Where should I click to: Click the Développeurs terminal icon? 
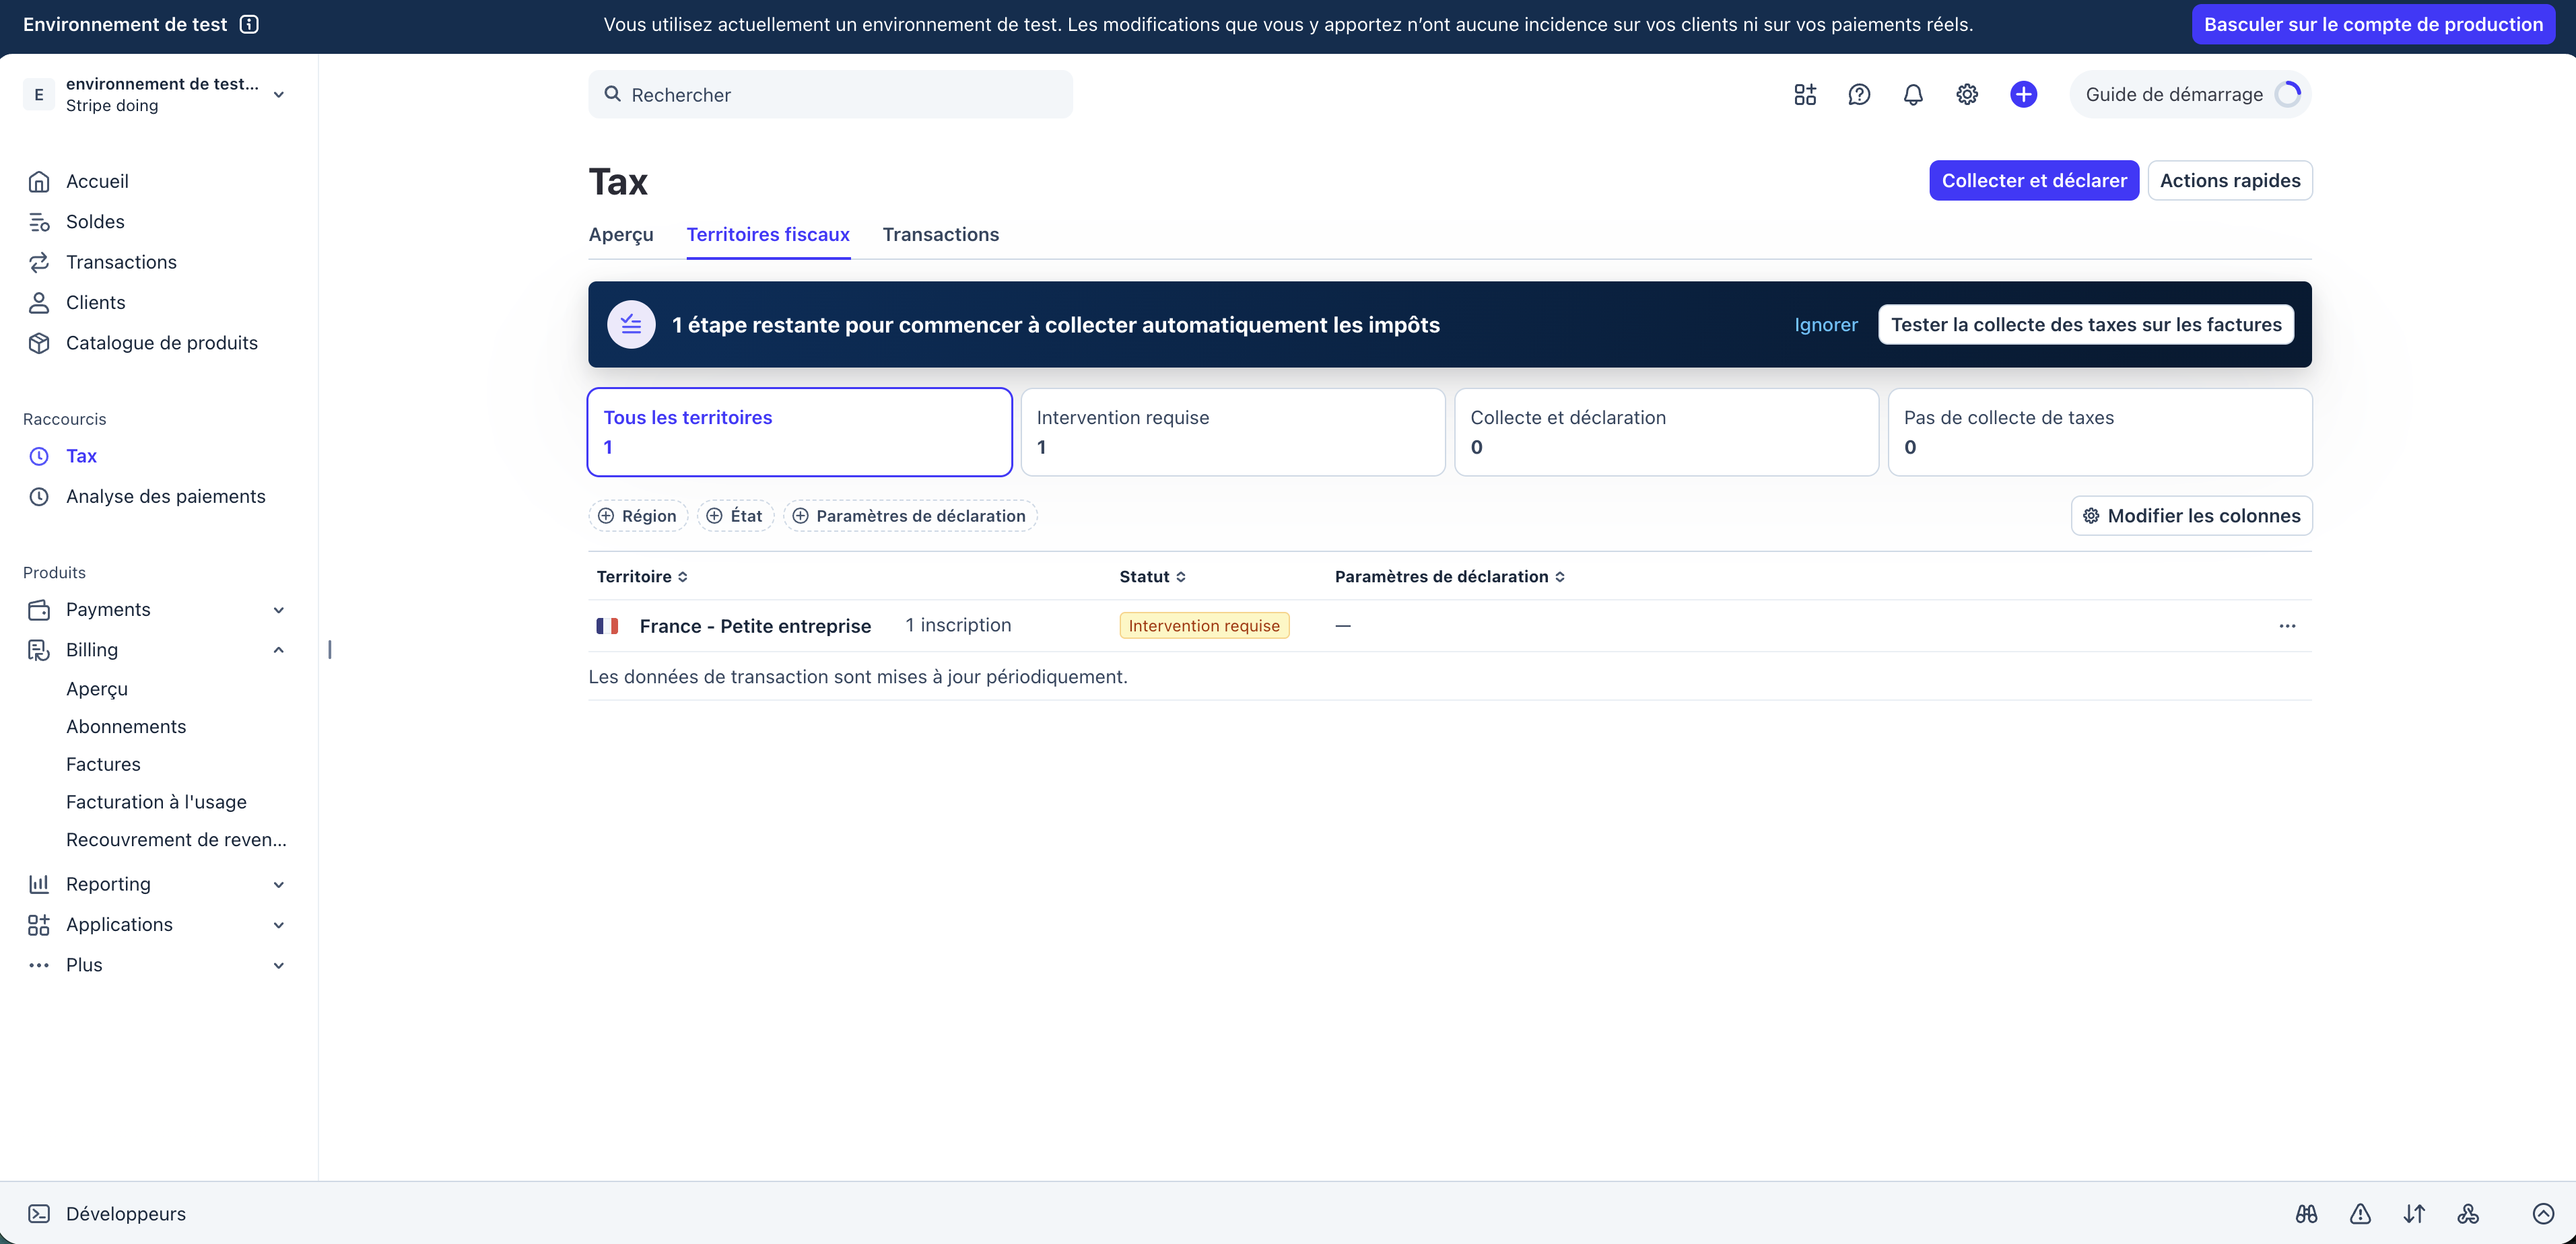tap(39, 1213)
